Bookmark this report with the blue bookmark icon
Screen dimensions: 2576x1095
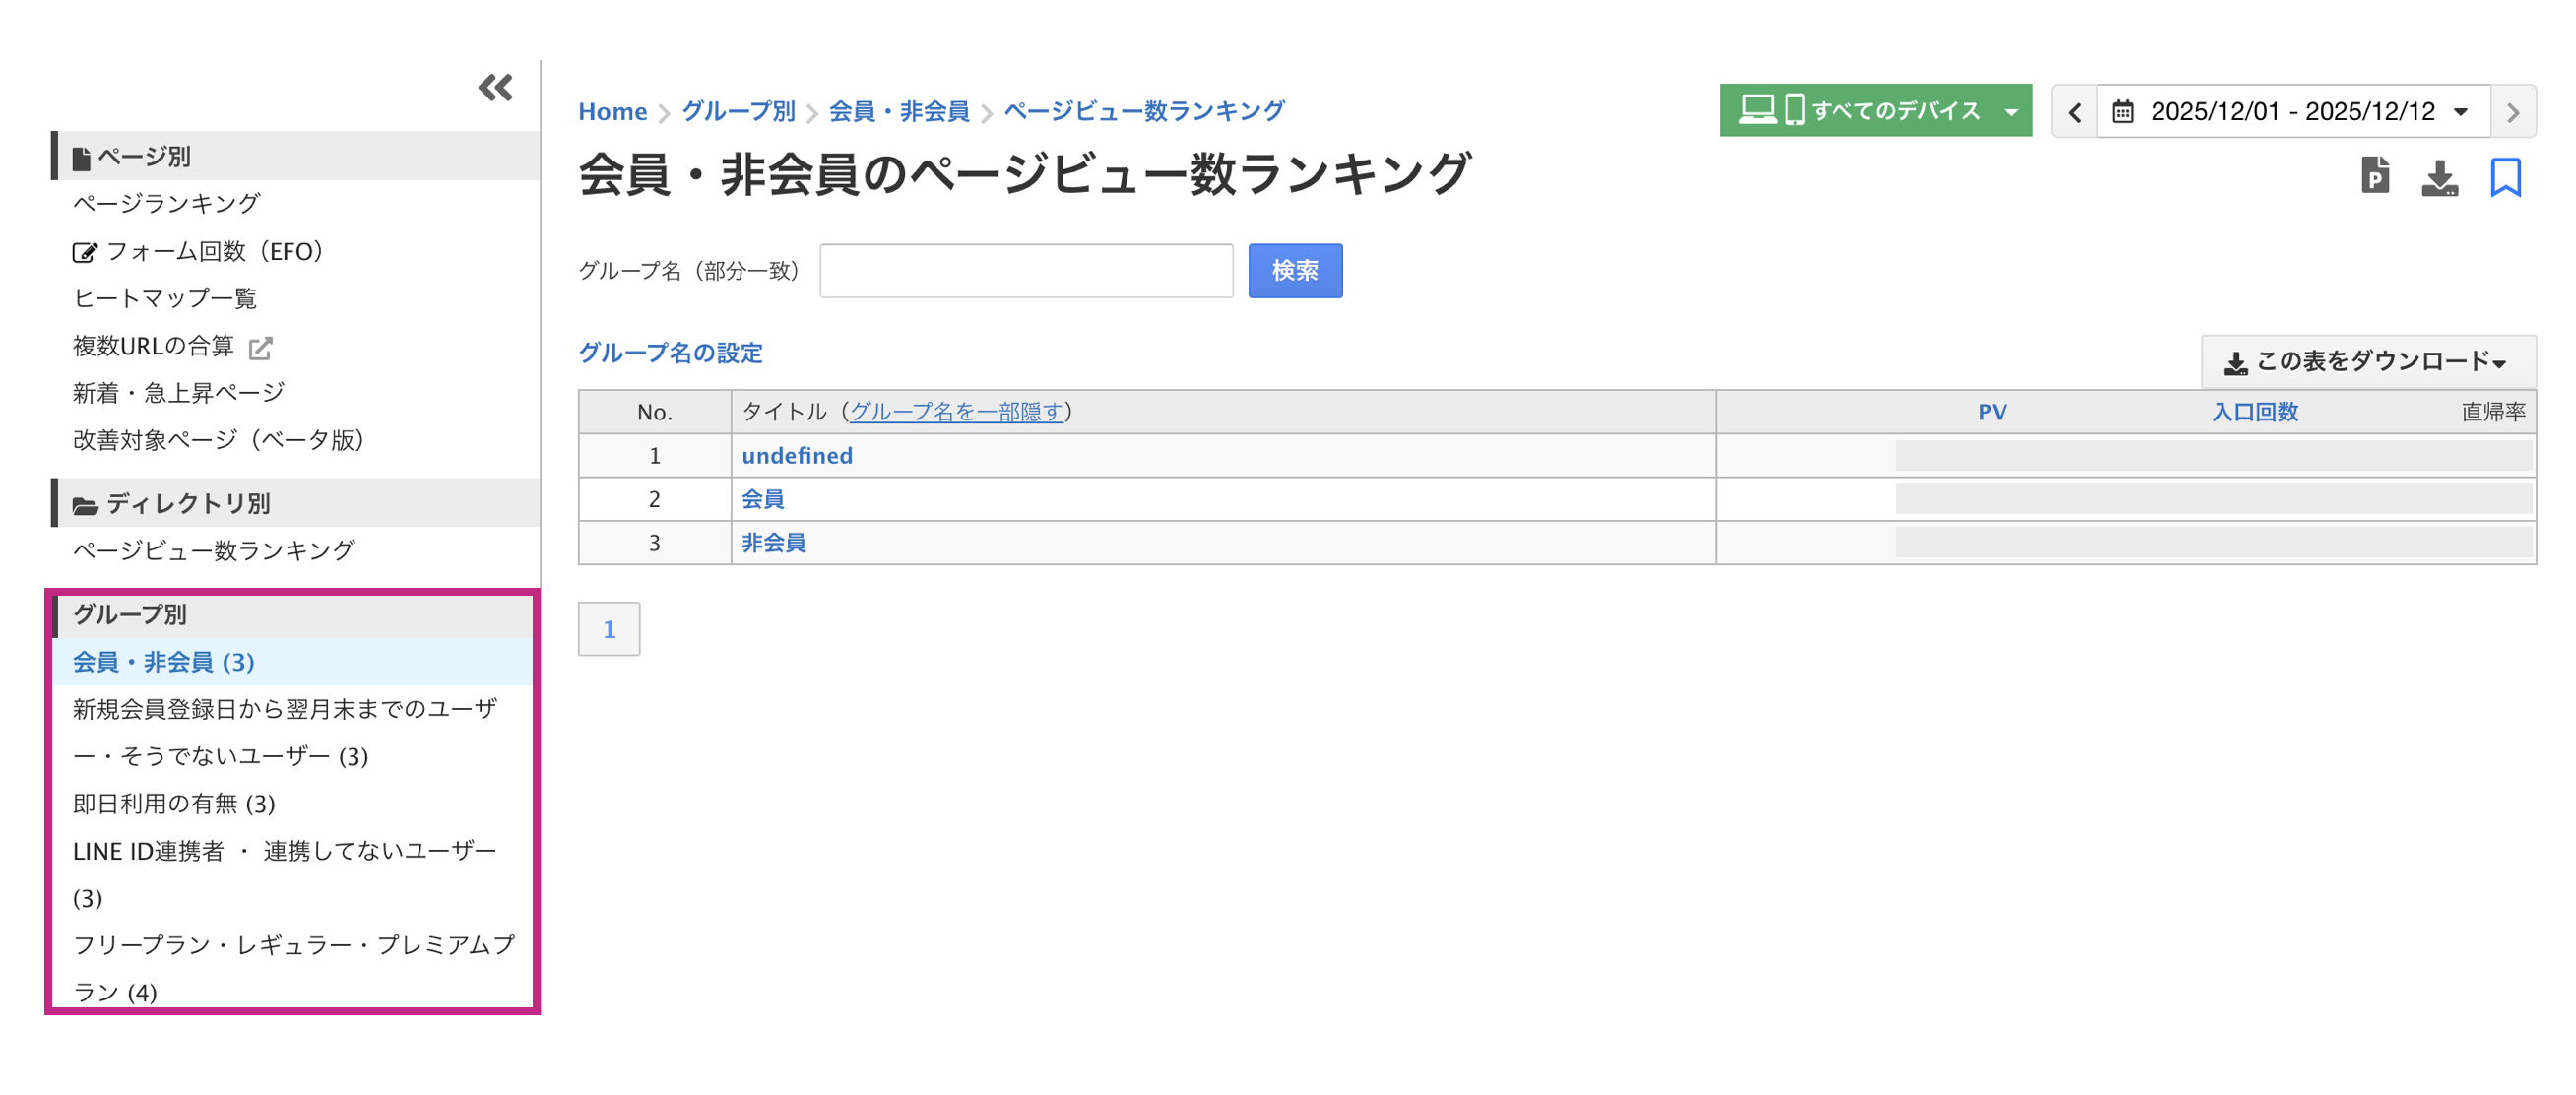pos(2507,177)
